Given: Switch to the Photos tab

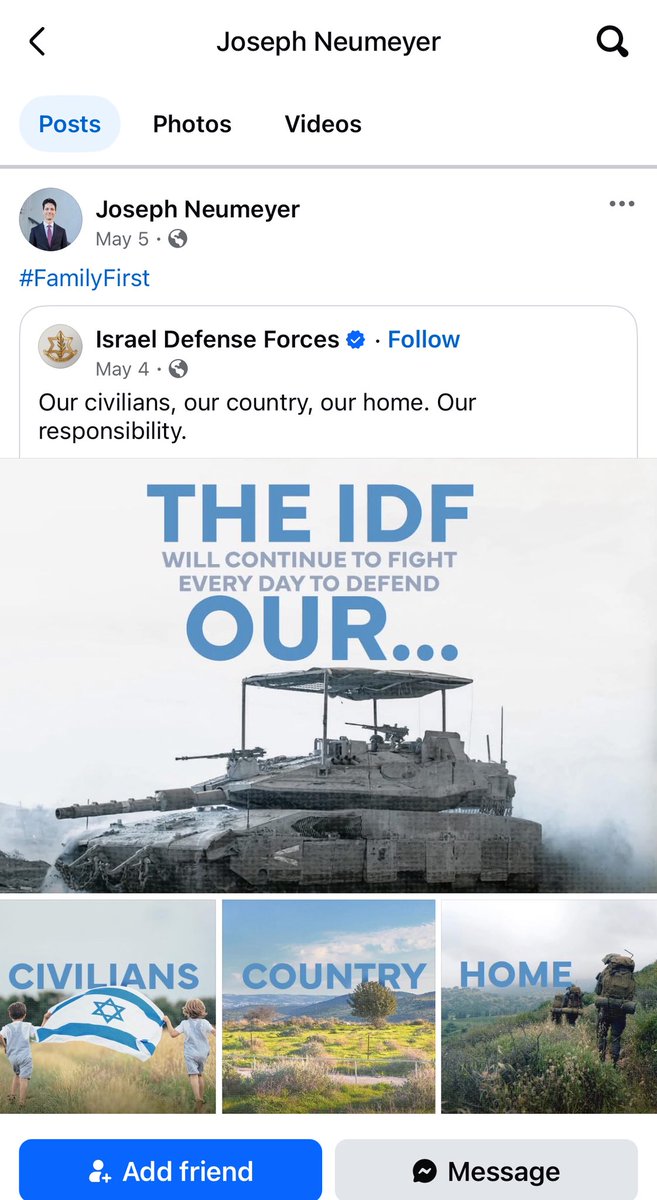Looking at the screenshot, I should pyautogui.click(x=192, y=124).
